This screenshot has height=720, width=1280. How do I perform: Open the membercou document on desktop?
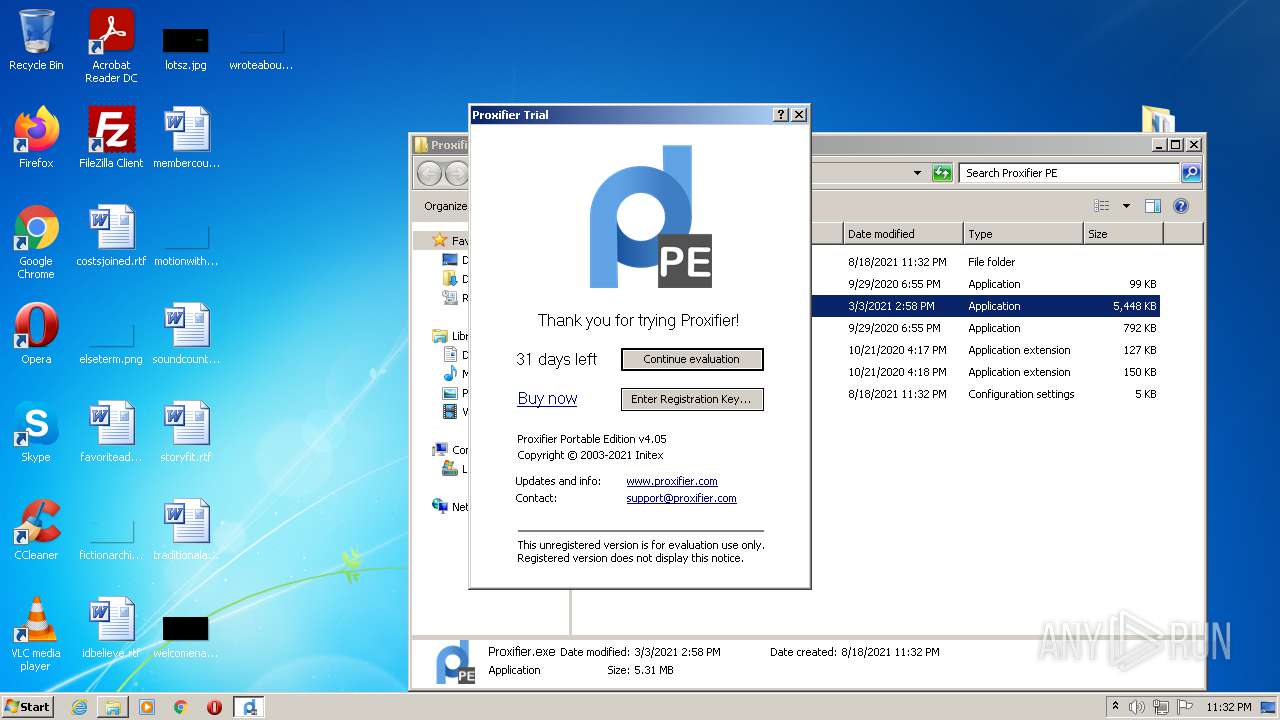coord(186,138)
